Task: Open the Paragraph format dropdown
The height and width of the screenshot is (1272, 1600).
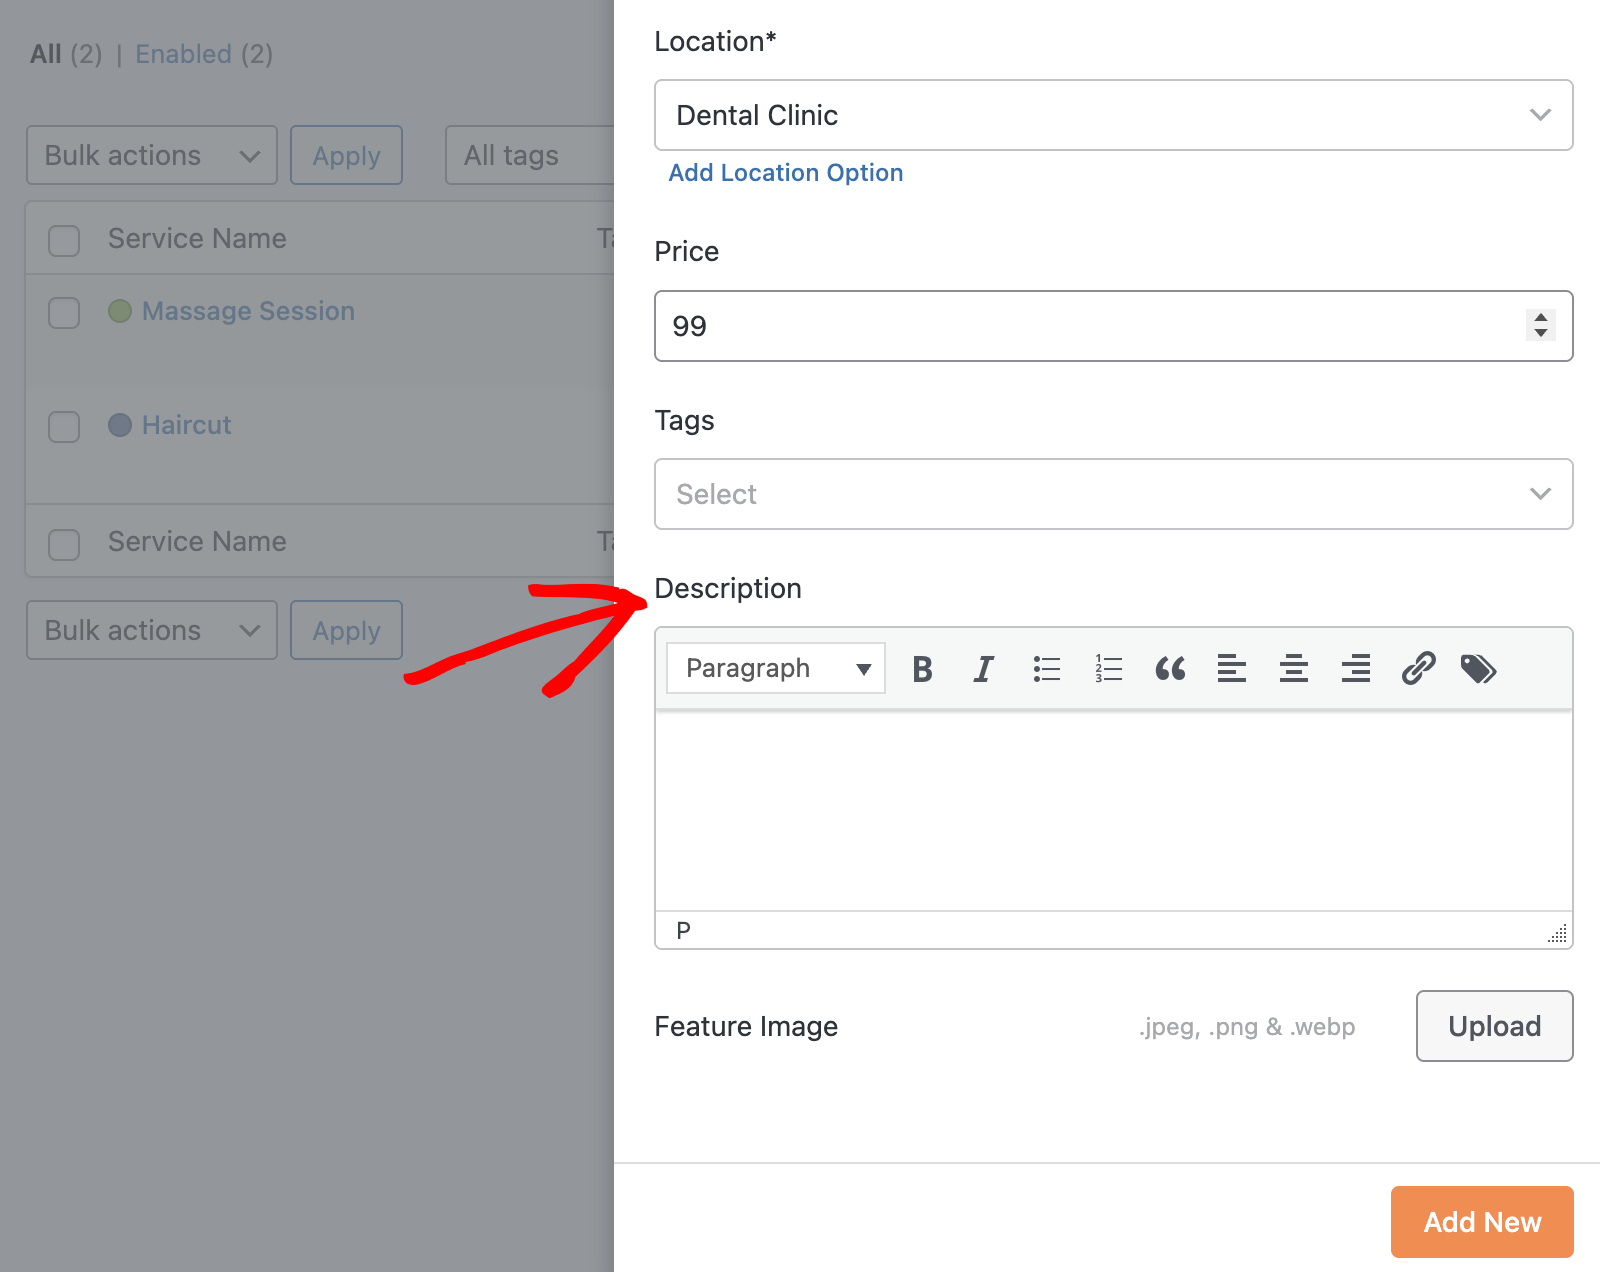Action: click(x=776, y=669)
